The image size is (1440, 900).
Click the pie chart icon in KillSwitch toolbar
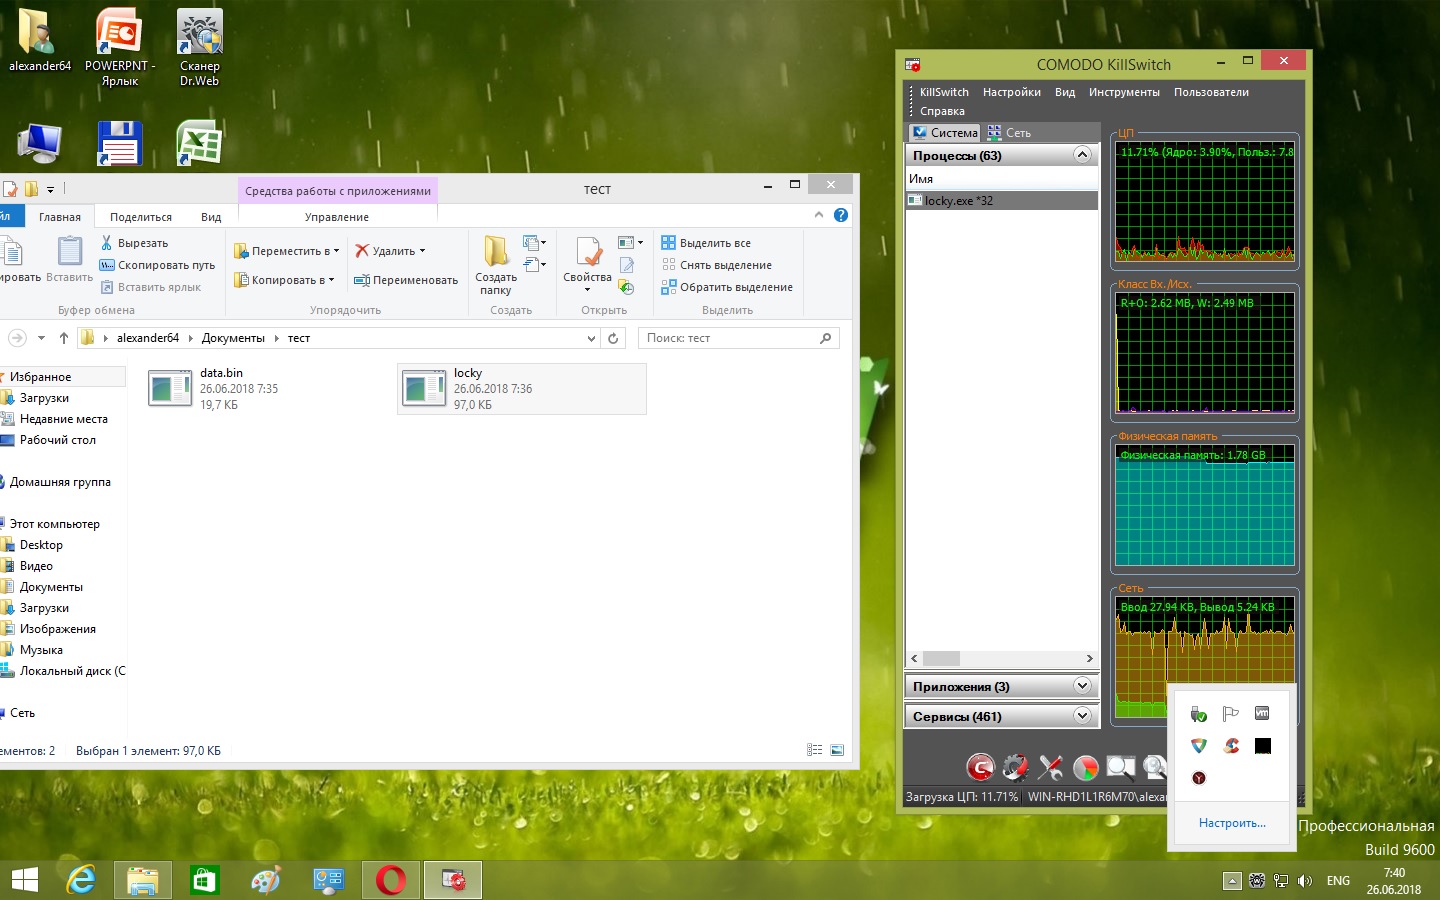(1085, 767)
